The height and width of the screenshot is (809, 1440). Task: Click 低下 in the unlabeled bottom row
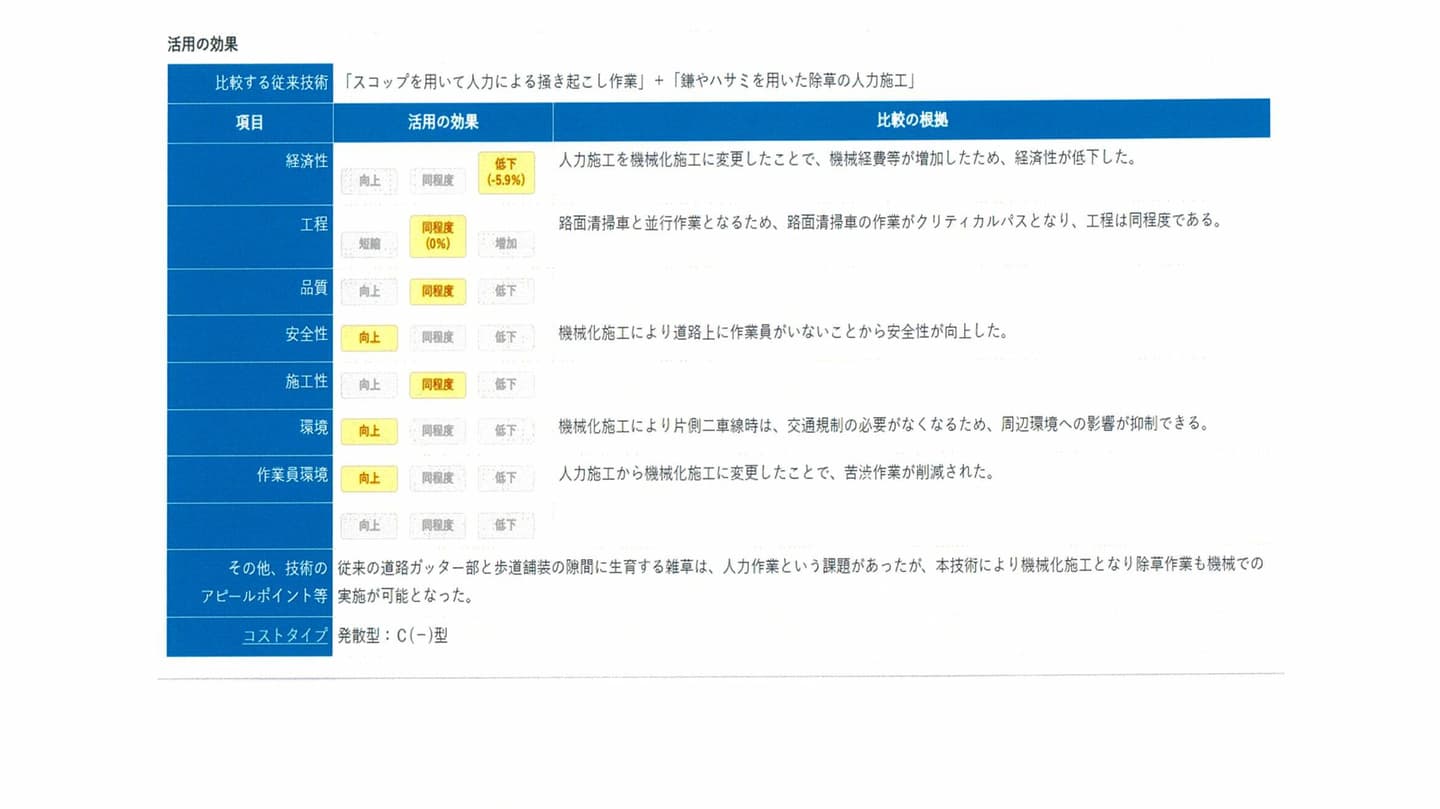coord(506,525)
